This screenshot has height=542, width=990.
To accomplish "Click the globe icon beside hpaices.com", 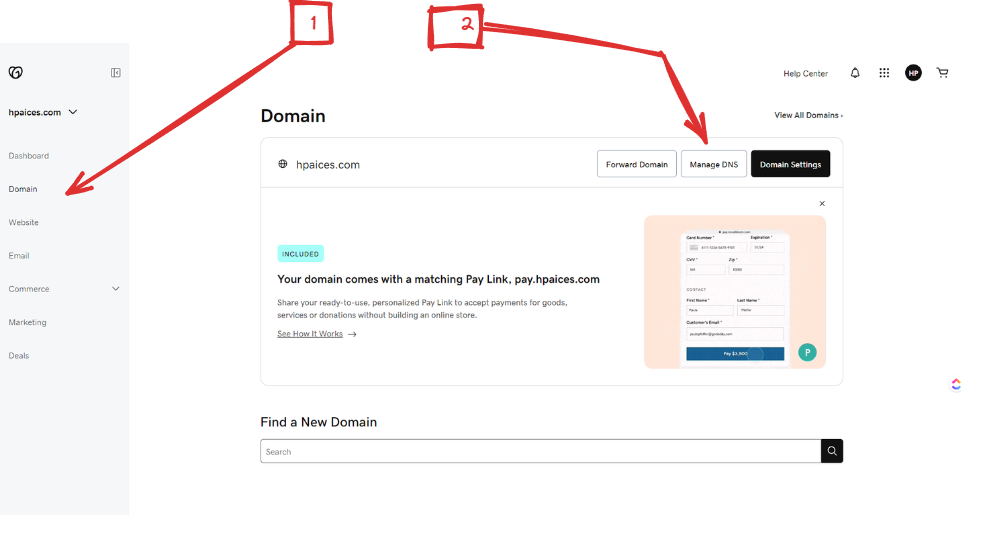I will click(x=283, y=164).
